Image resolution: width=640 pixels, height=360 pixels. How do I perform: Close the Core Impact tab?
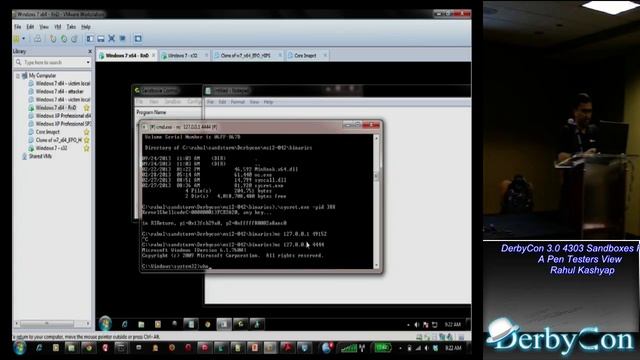click(x=325, y=56)
